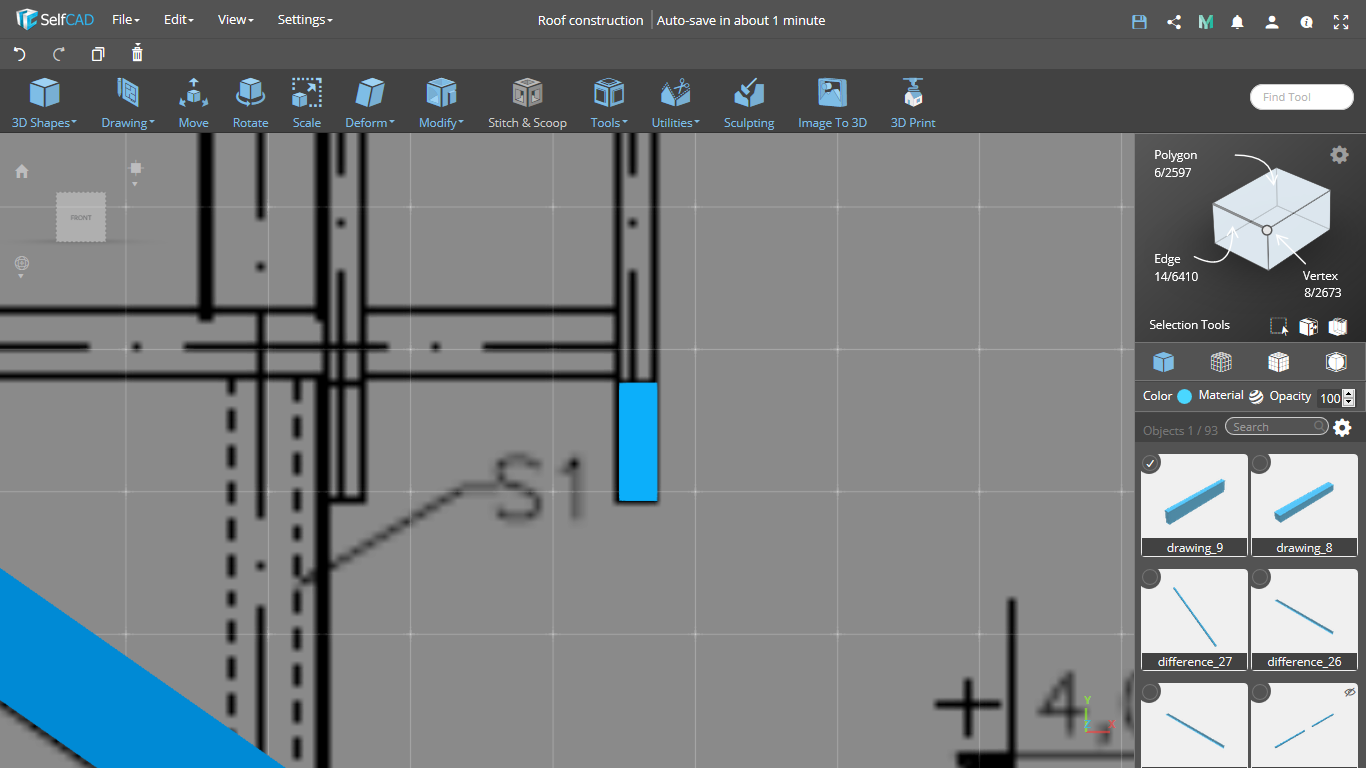Open the pivot options dropdown arrow
Image resolution: width=1366 pixels, height=768 pixels.
tap(135, 184)
